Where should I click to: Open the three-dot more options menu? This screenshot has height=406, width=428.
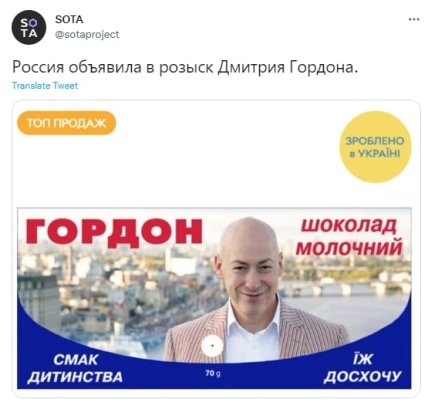tap(414, 19)
